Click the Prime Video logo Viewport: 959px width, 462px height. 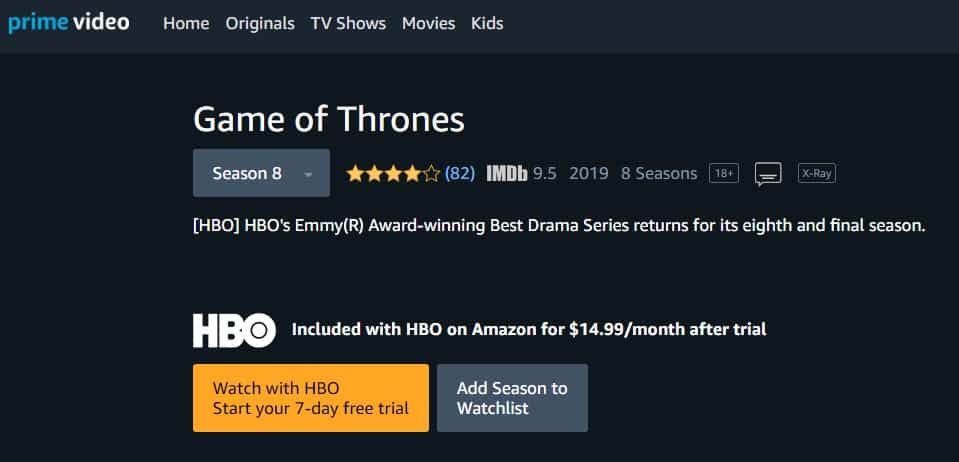pyautogui.click(x=68, y=23)
